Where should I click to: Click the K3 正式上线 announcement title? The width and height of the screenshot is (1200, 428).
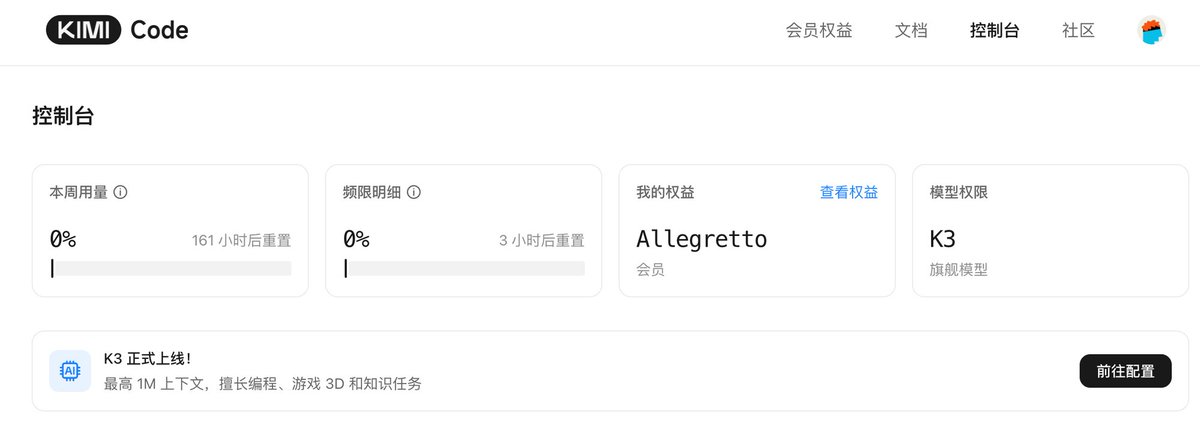click(147, 359)
